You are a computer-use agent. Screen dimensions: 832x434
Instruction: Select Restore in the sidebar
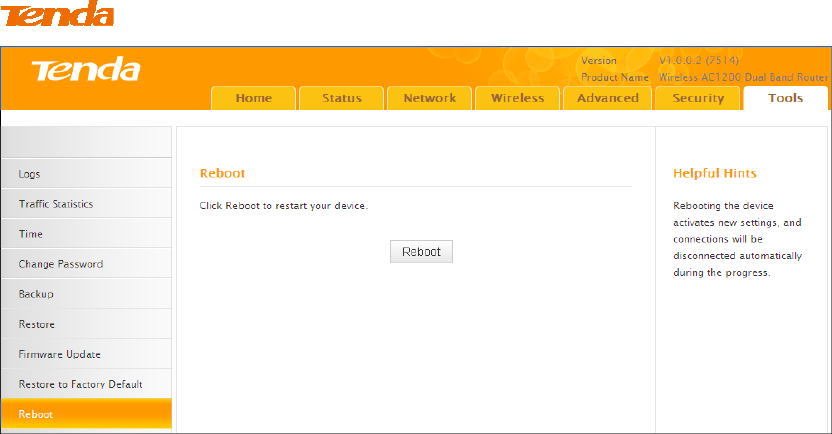(x=86, y=324)
